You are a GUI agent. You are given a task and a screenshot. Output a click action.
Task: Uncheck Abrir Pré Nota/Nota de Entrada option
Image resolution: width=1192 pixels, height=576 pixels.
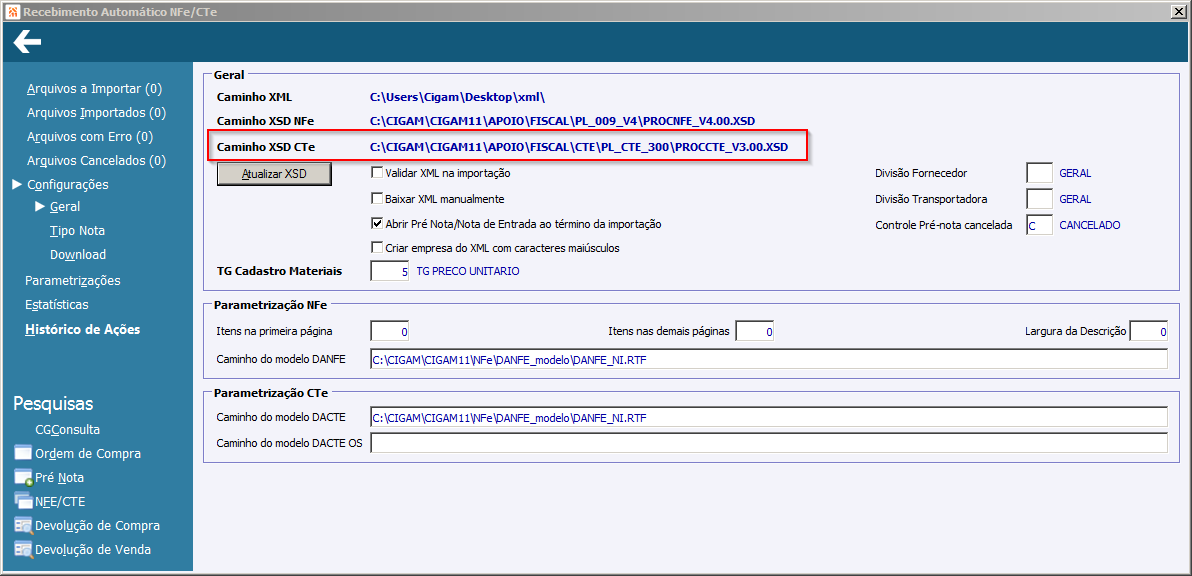tap(376, 223)
